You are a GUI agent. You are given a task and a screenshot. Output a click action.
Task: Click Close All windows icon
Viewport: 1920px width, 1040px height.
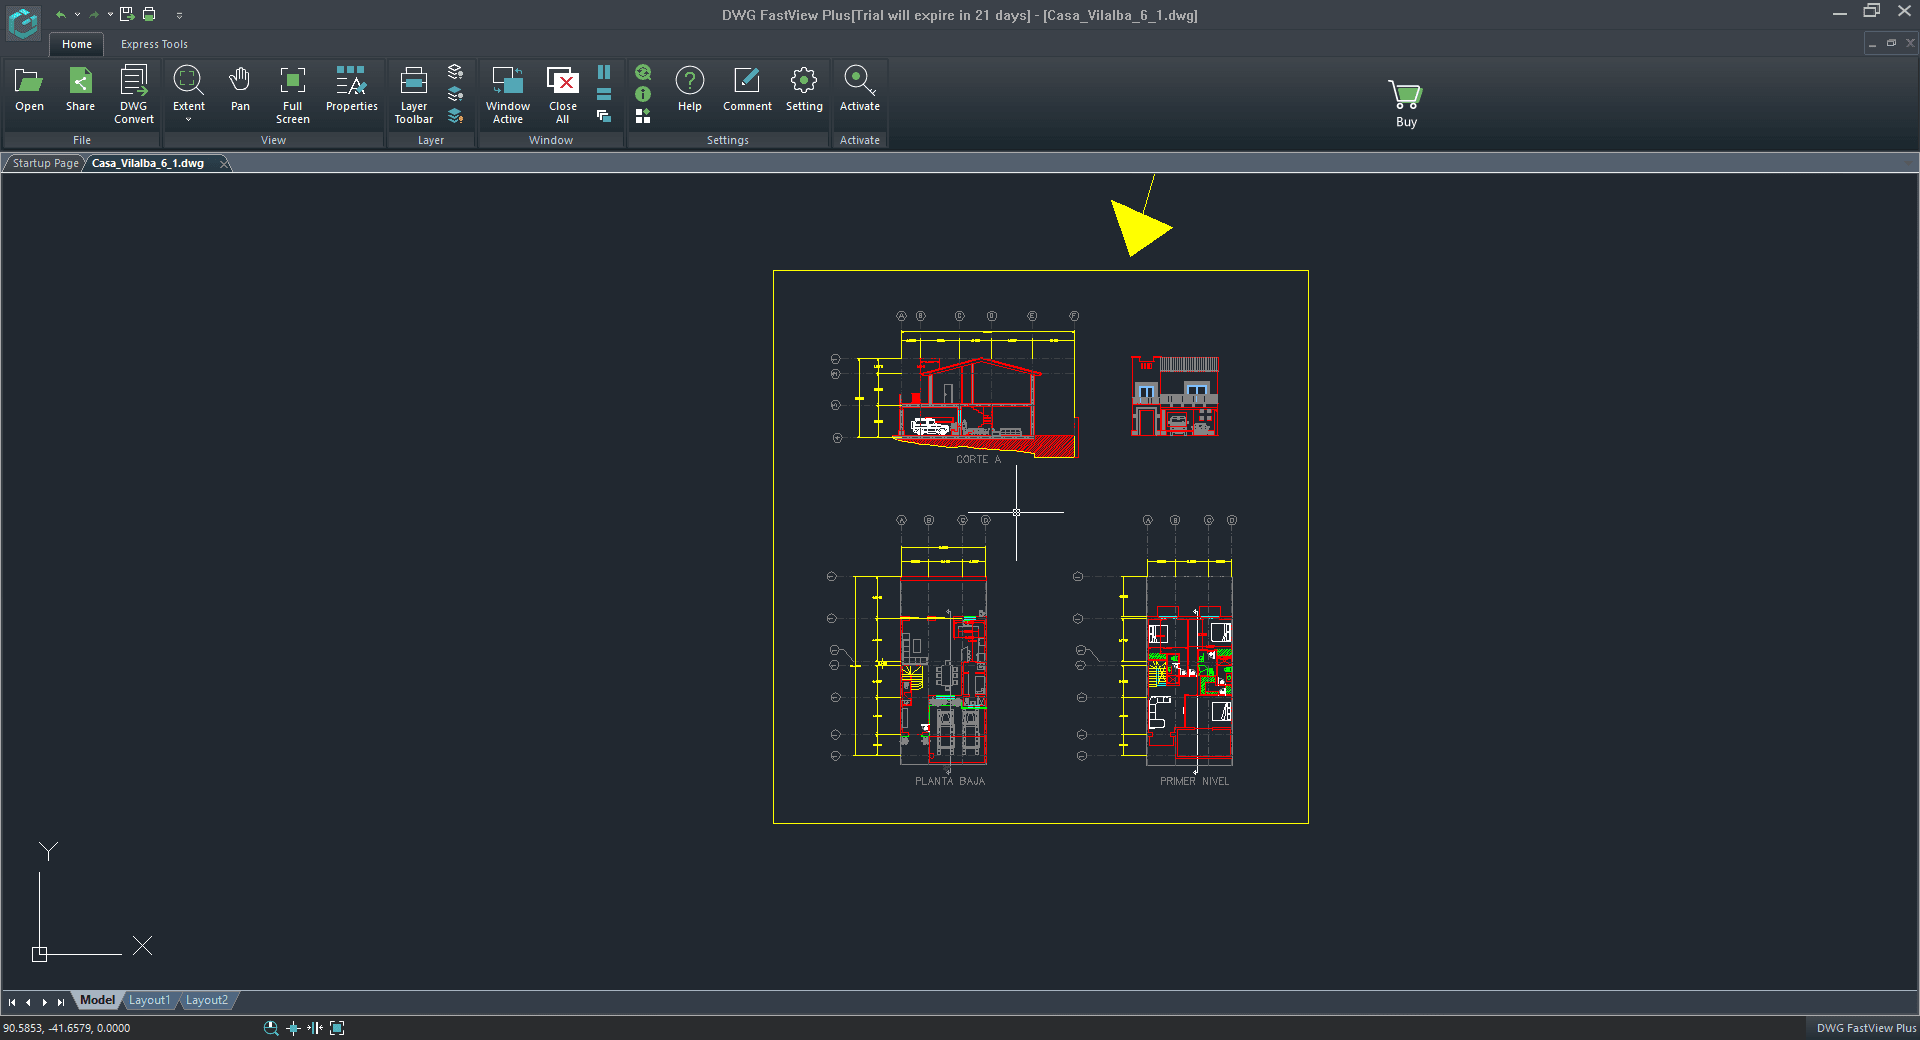click(x=562, y=94)
